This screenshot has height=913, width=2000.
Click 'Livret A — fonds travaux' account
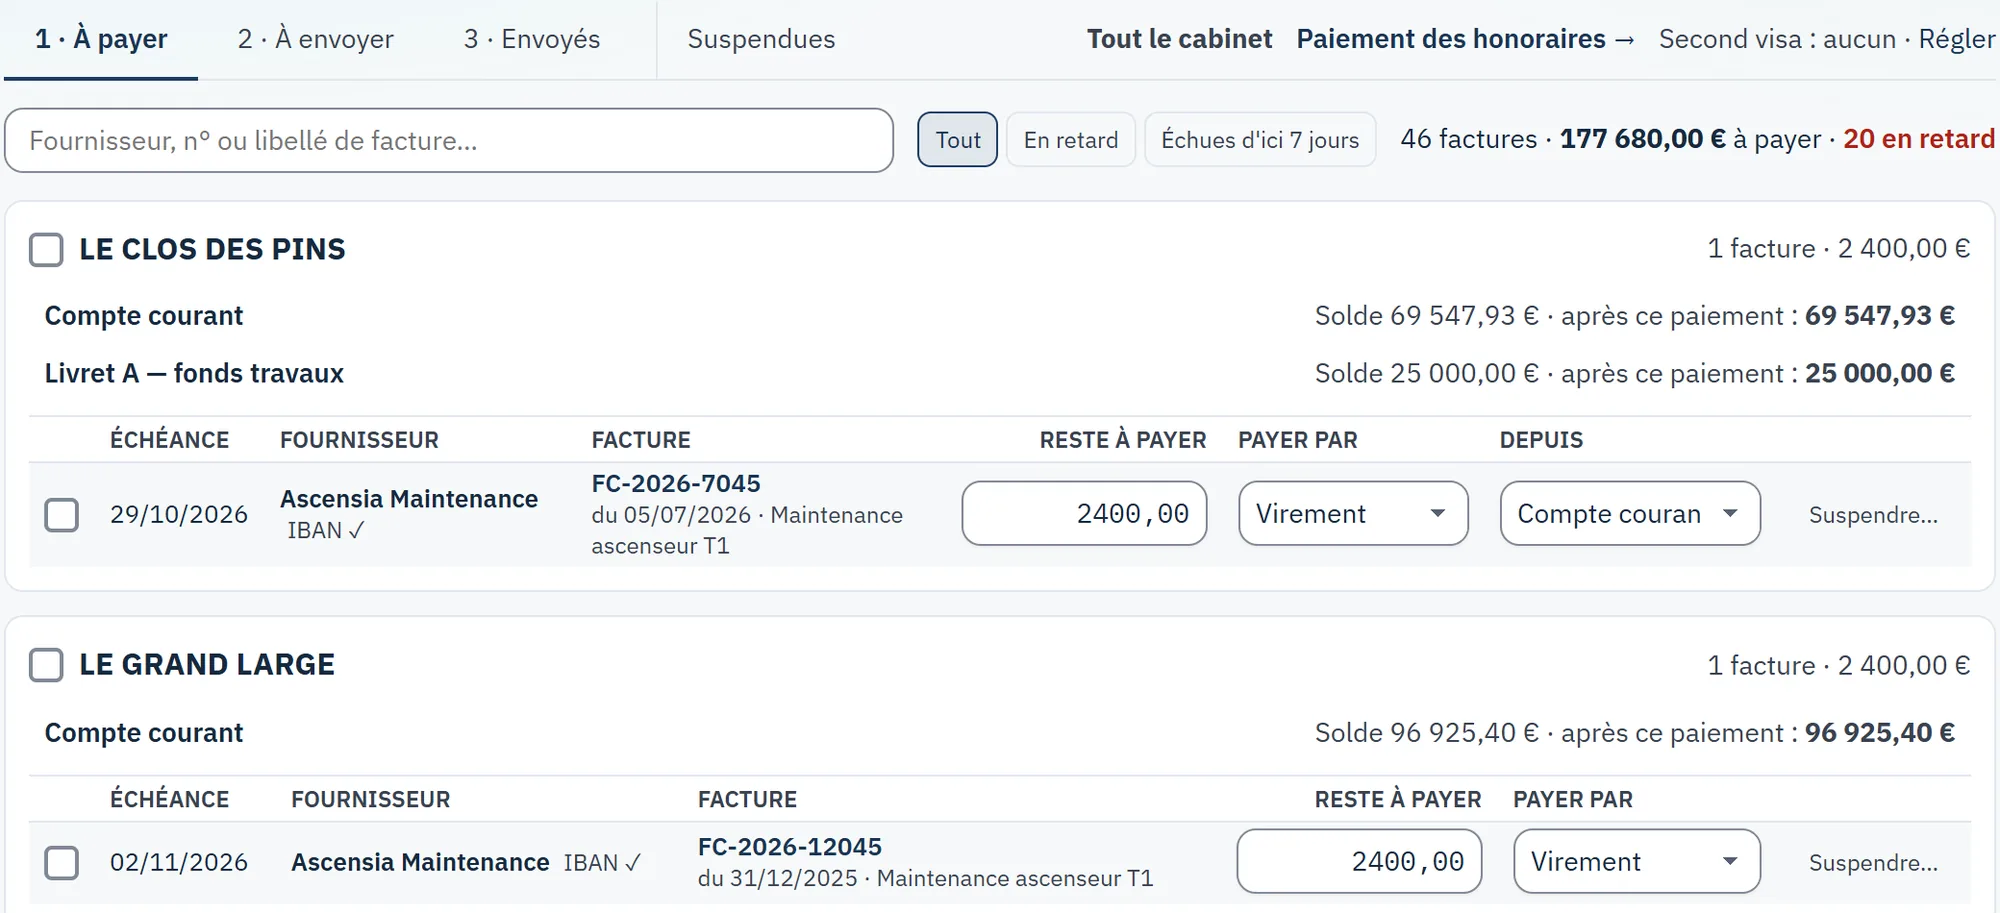(194, 374)
